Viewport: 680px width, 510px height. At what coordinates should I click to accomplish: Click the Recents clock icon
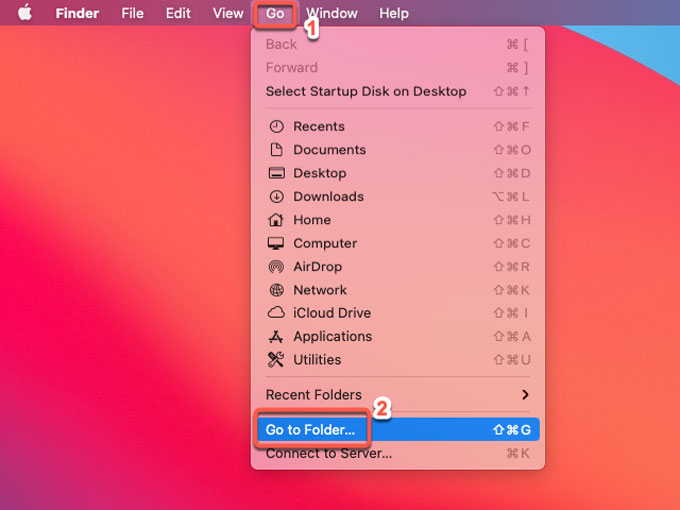coord(276,127)
